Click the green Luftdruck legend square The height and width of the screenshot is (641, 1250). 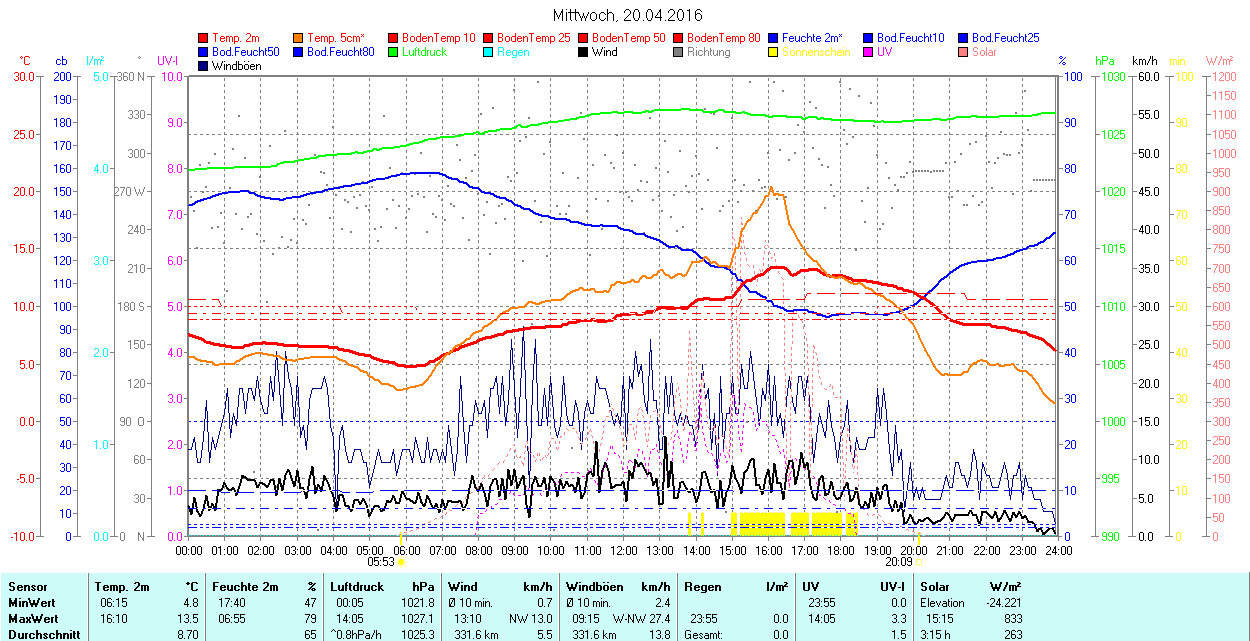coord(394,51)
